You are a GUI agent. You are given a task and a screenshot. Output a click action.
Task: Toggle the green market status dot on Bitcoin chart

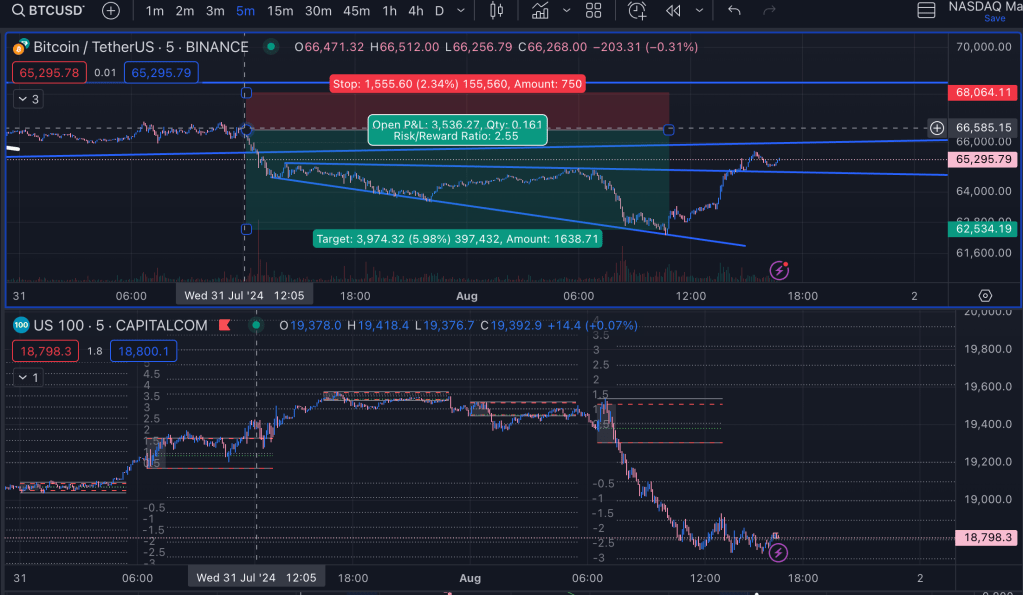[x=270, y=47]
